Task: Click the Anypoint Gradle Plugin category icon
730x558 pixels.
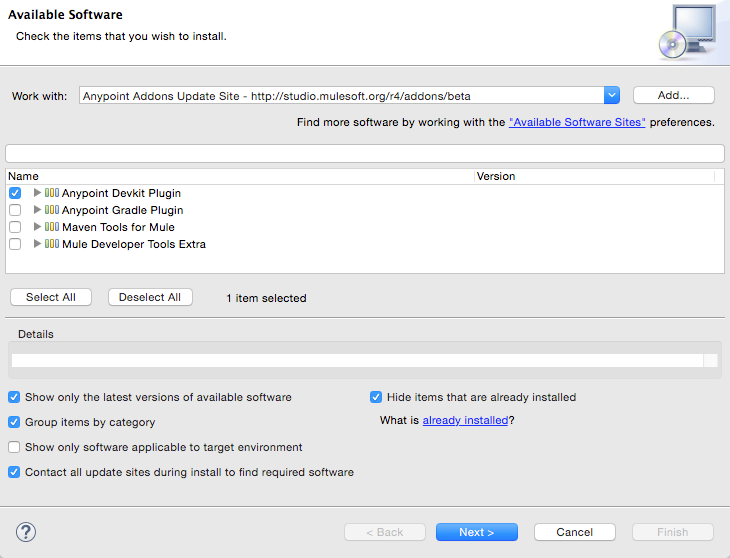Action: click(x=52, y=210)
